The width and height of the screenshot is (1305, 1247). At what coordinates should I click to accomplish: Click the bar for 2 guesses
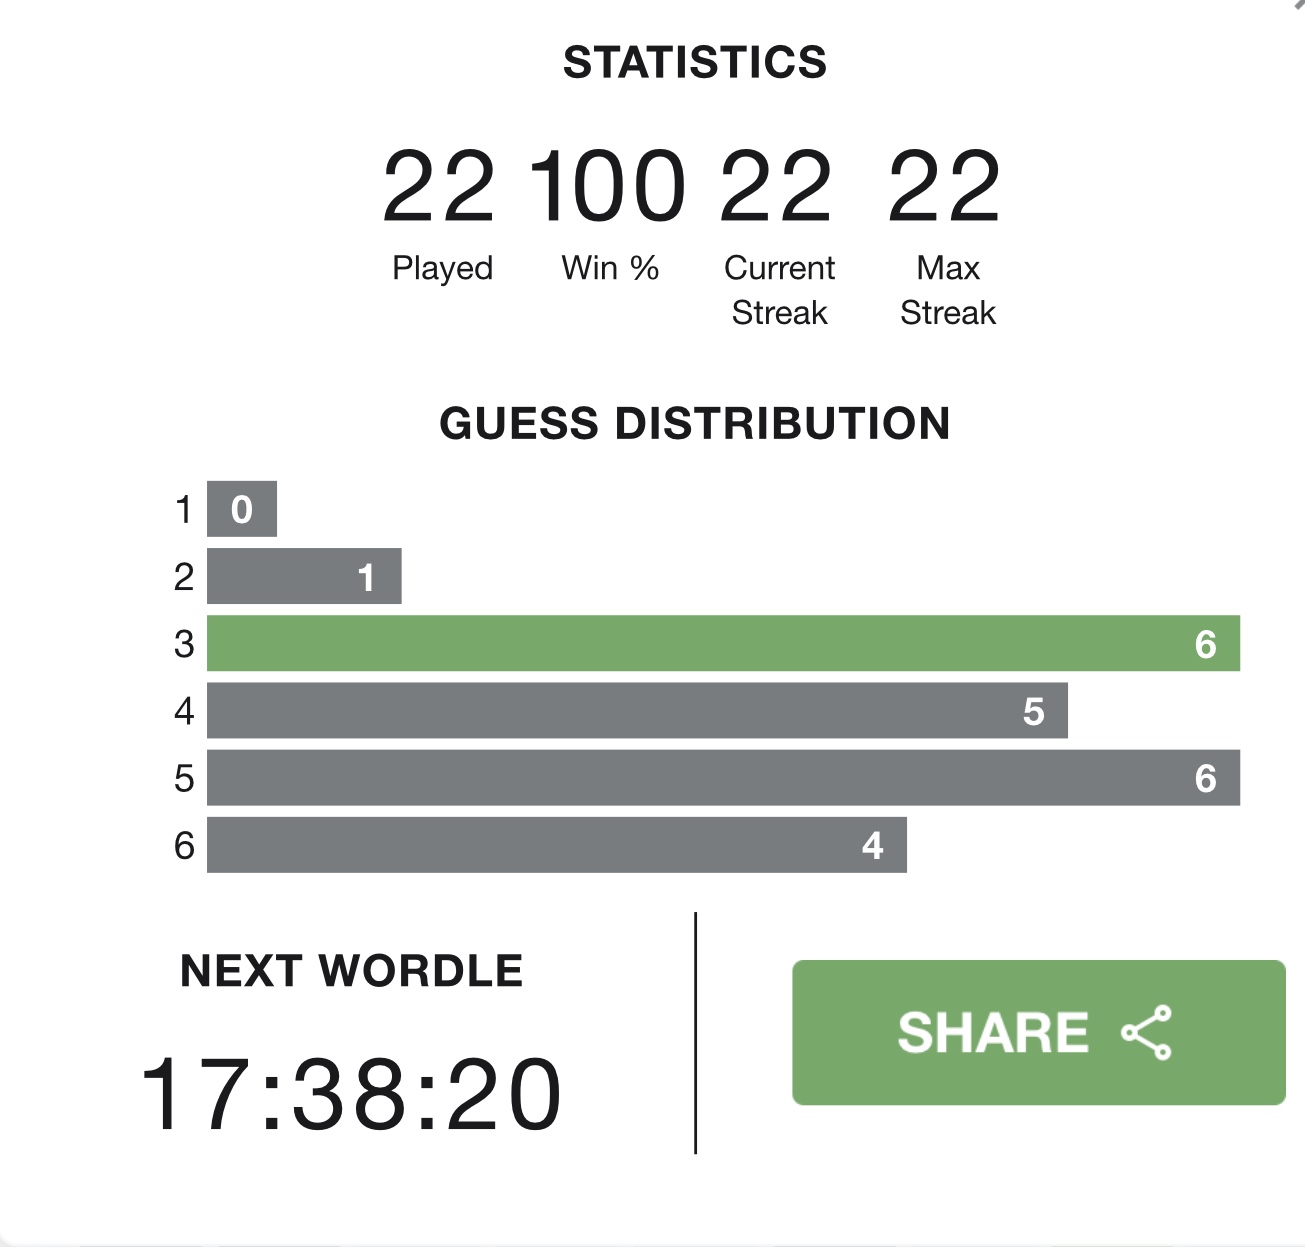(304, 576)
